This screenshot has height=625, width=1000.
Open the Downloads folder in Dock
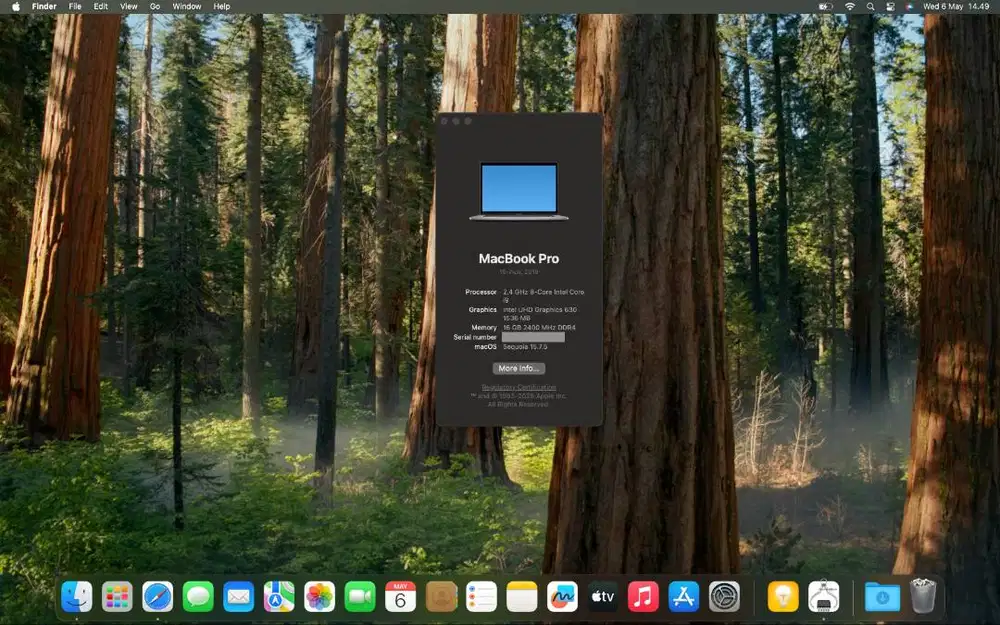883,597
